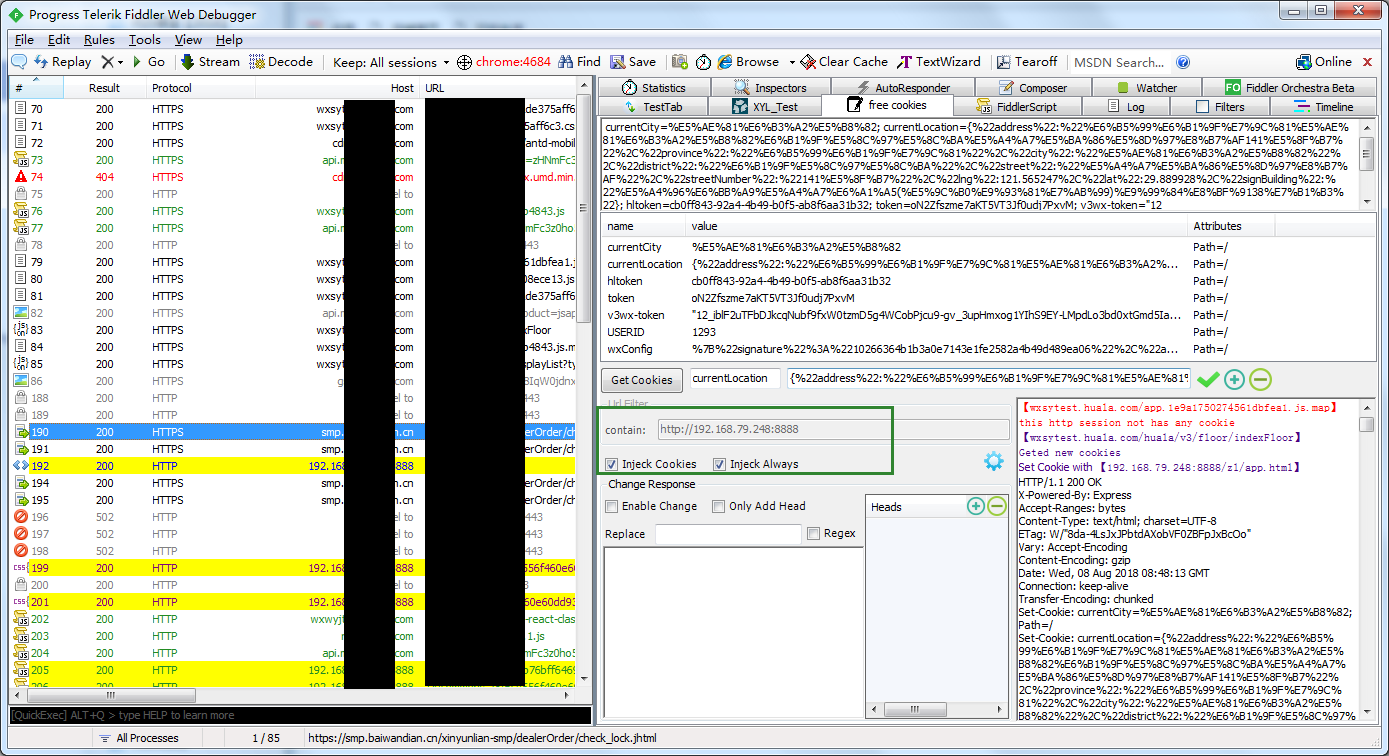Viewport: 1389px width, 756px height.
Task: Open the File menu
Action: [24, 40]
